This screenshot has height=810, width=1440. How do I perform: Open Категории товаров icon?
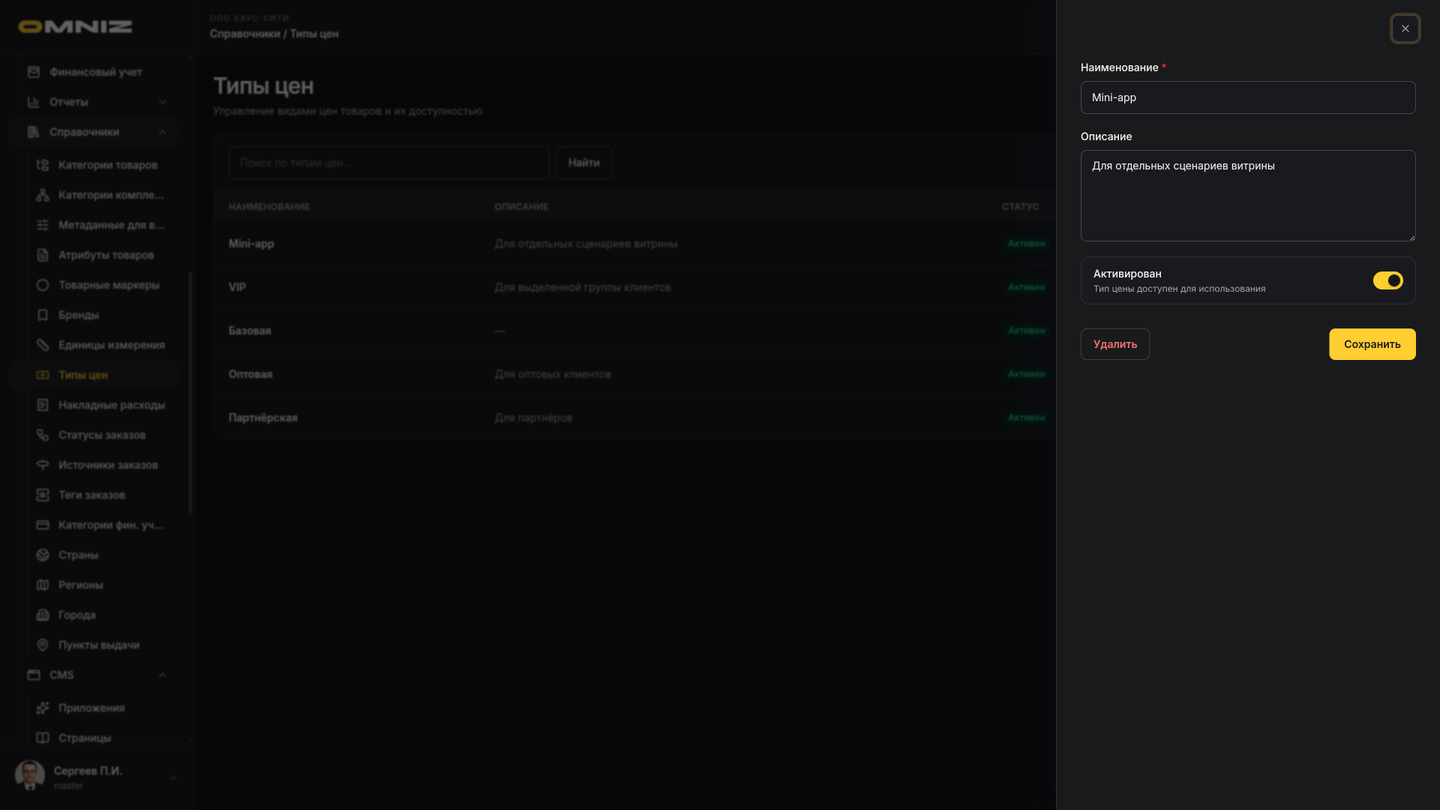point(42,165)
